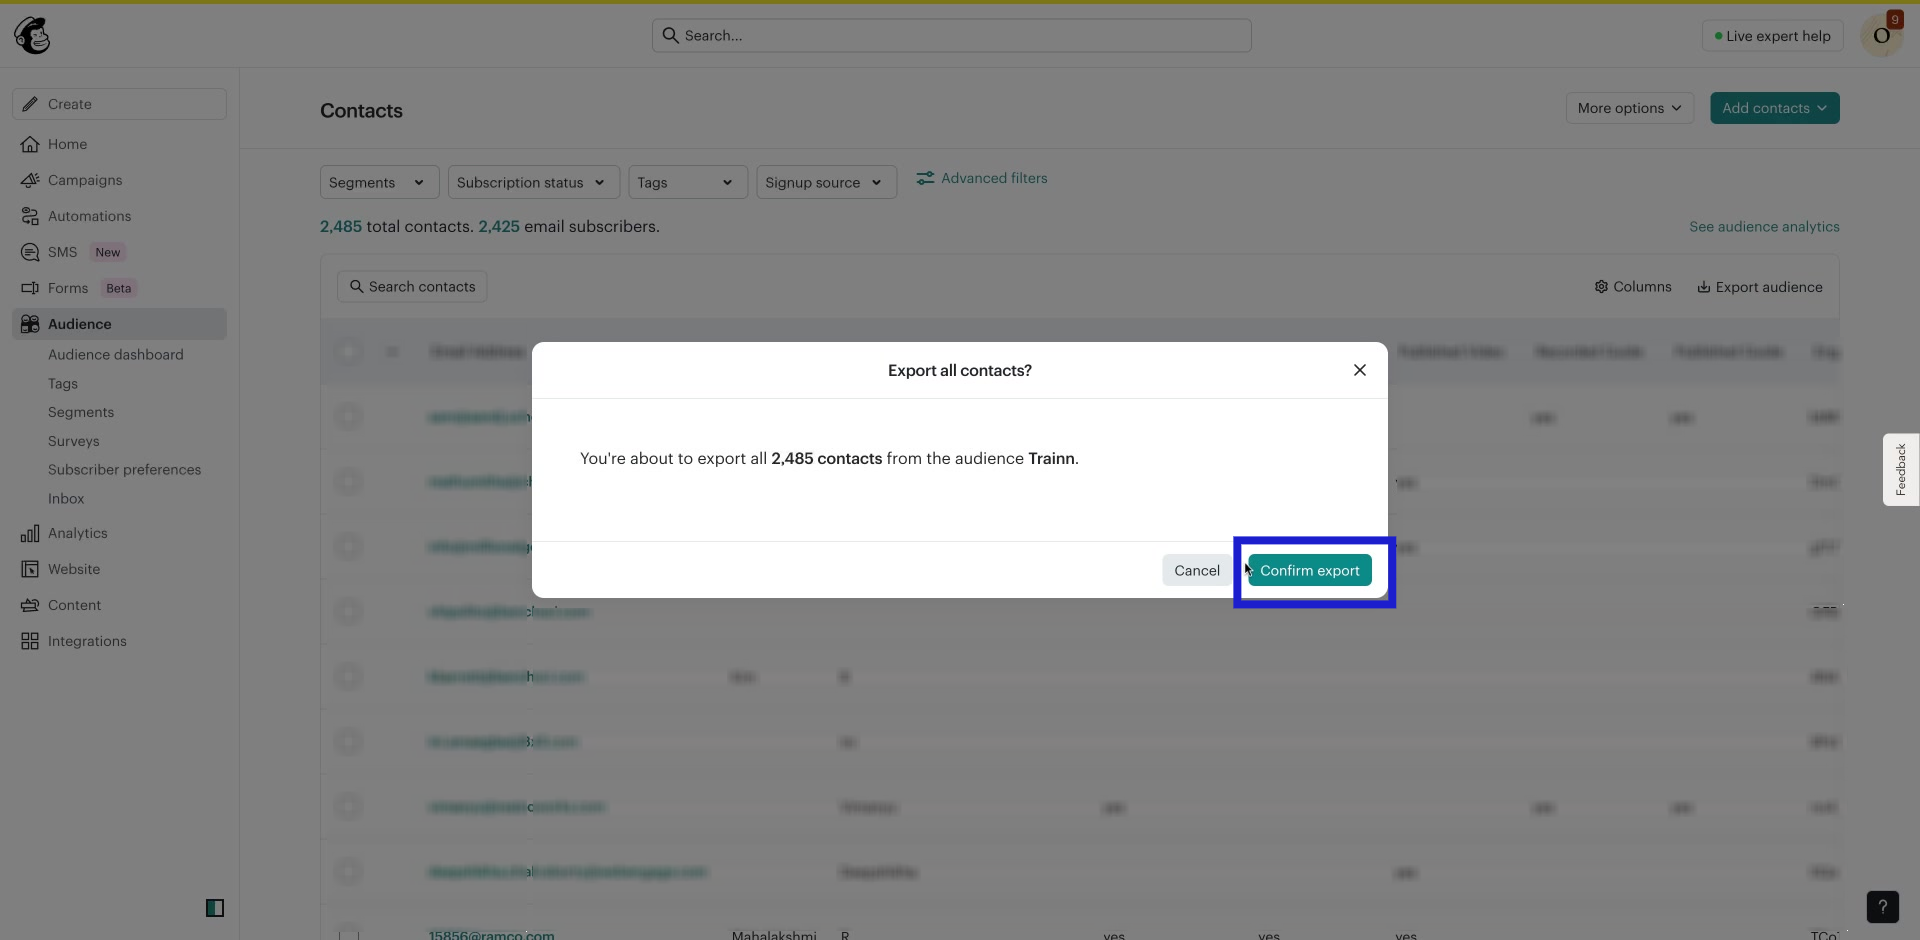This screenshot has height=940, width=1920.
Task: Open the SMS section icon
Action: click(31, 252)
